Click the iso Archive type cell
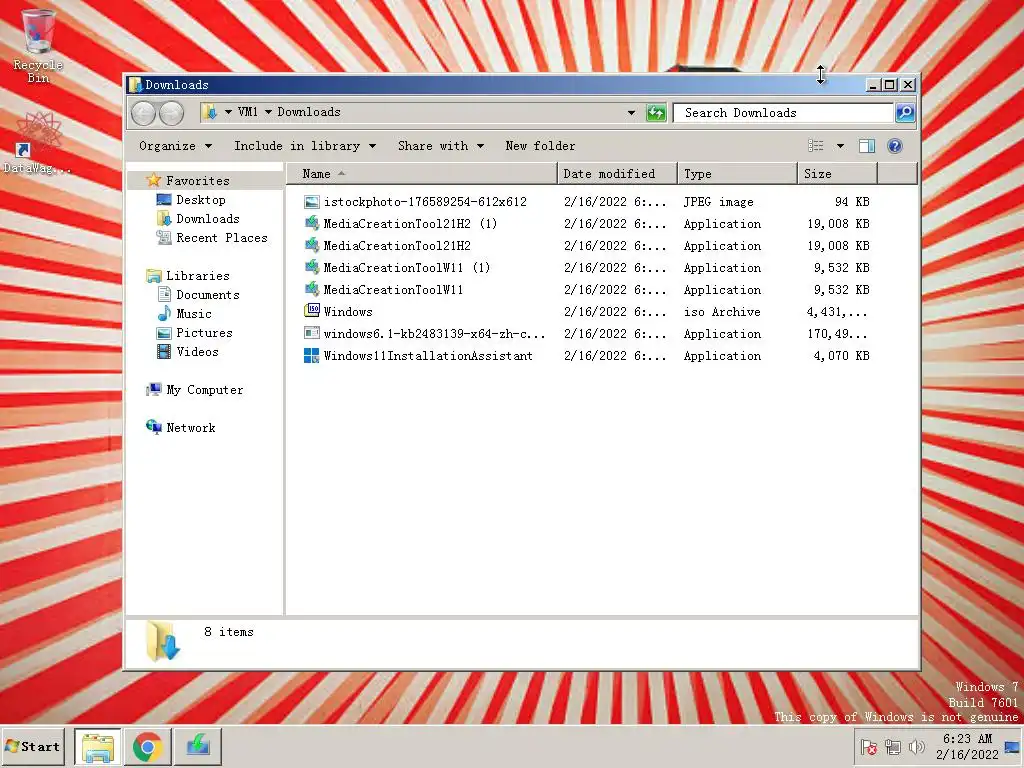1024x768 pixels. pos(722,312)
